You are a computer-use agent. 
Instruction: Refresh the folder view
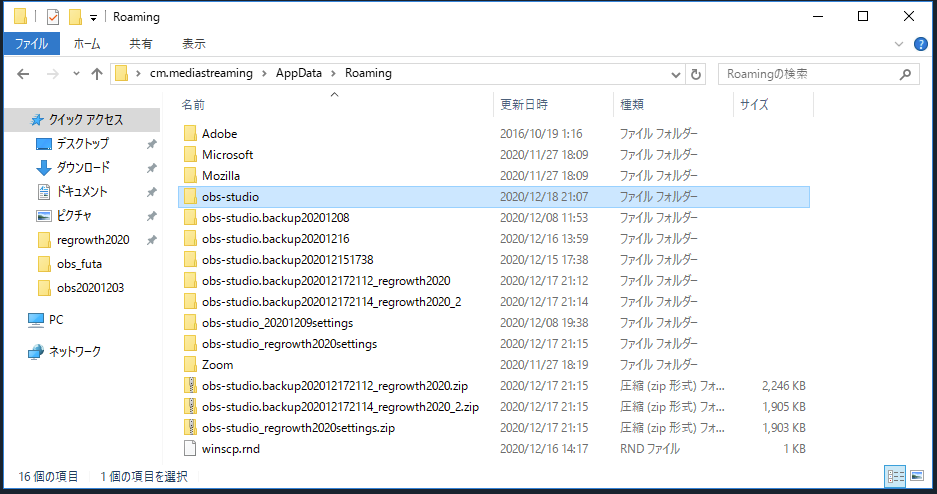pos(696,74)
